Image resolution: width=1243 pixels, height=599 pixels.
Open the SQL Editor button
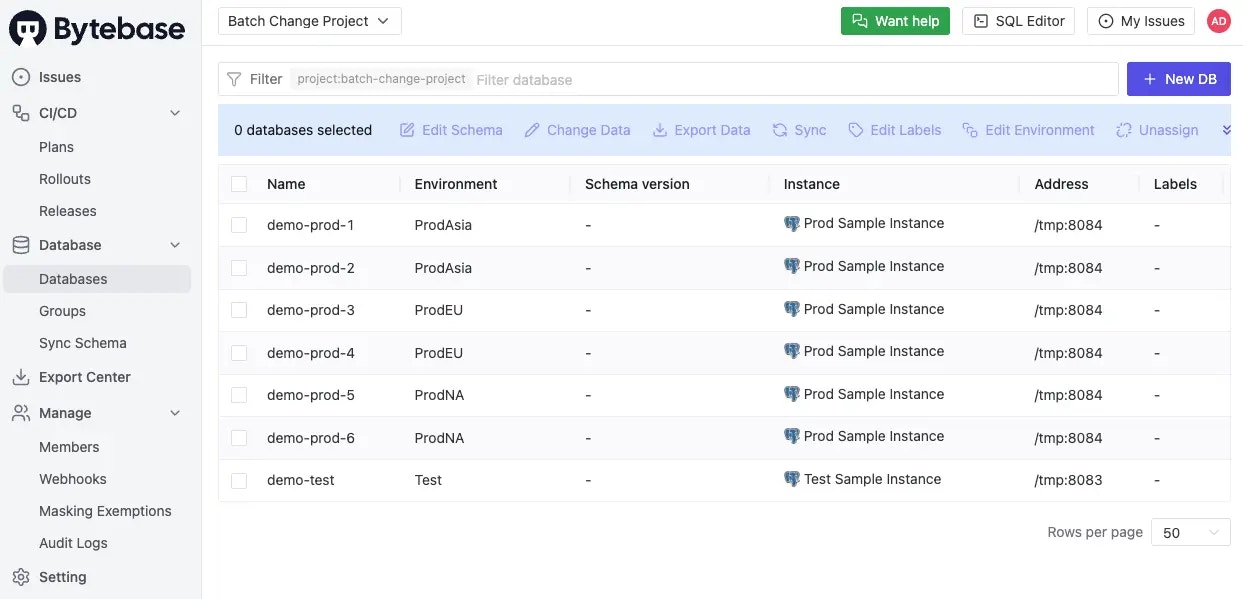1019,21
